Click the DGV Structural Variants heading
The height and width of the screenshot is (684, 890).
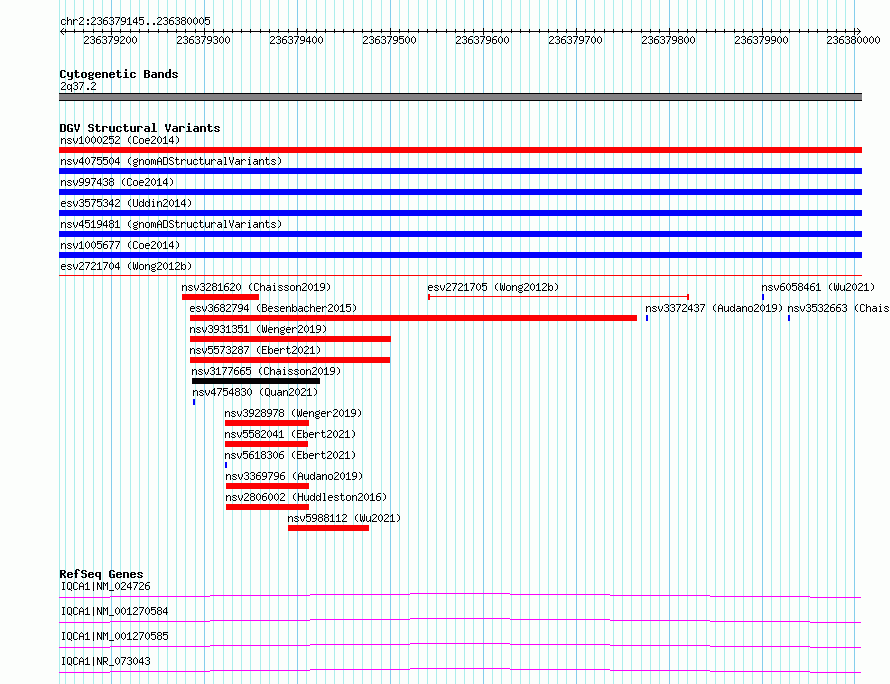tap(140, 128)
